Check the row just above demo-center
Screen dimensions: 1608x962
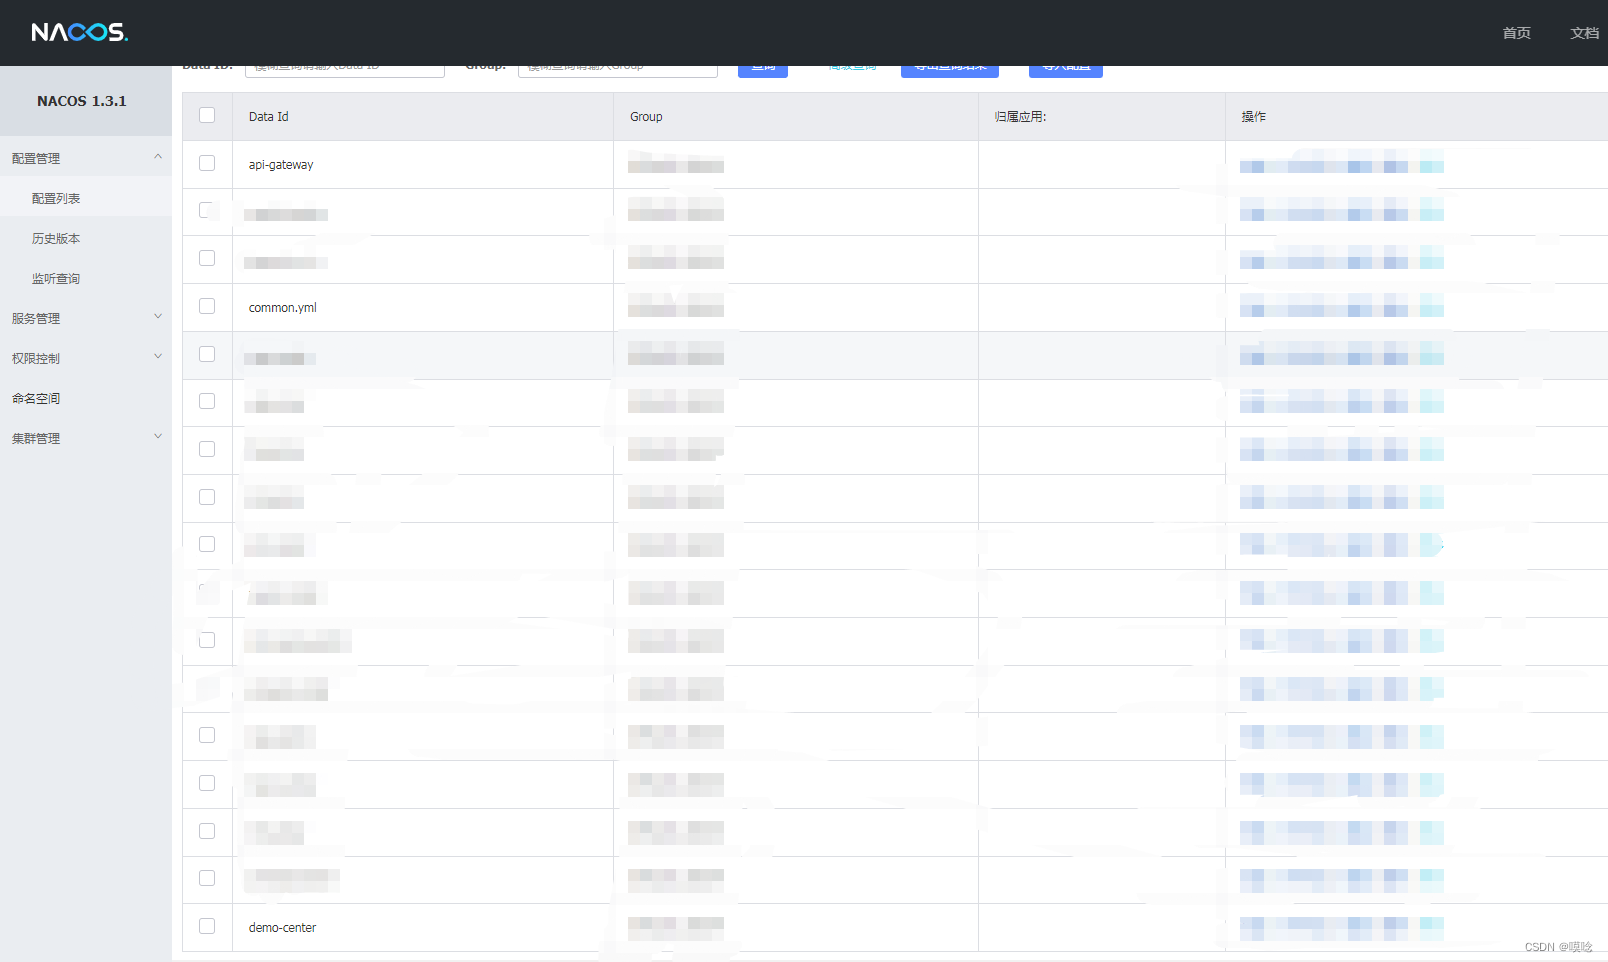(207, 878)
